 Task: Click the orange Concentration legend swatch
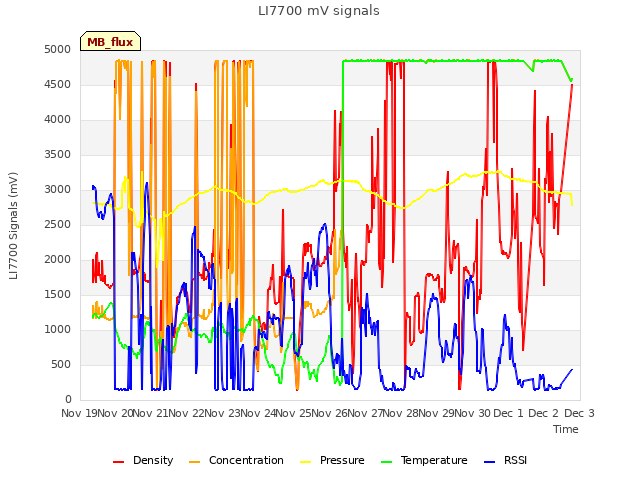pyautogui.click(x=195, y=462)
